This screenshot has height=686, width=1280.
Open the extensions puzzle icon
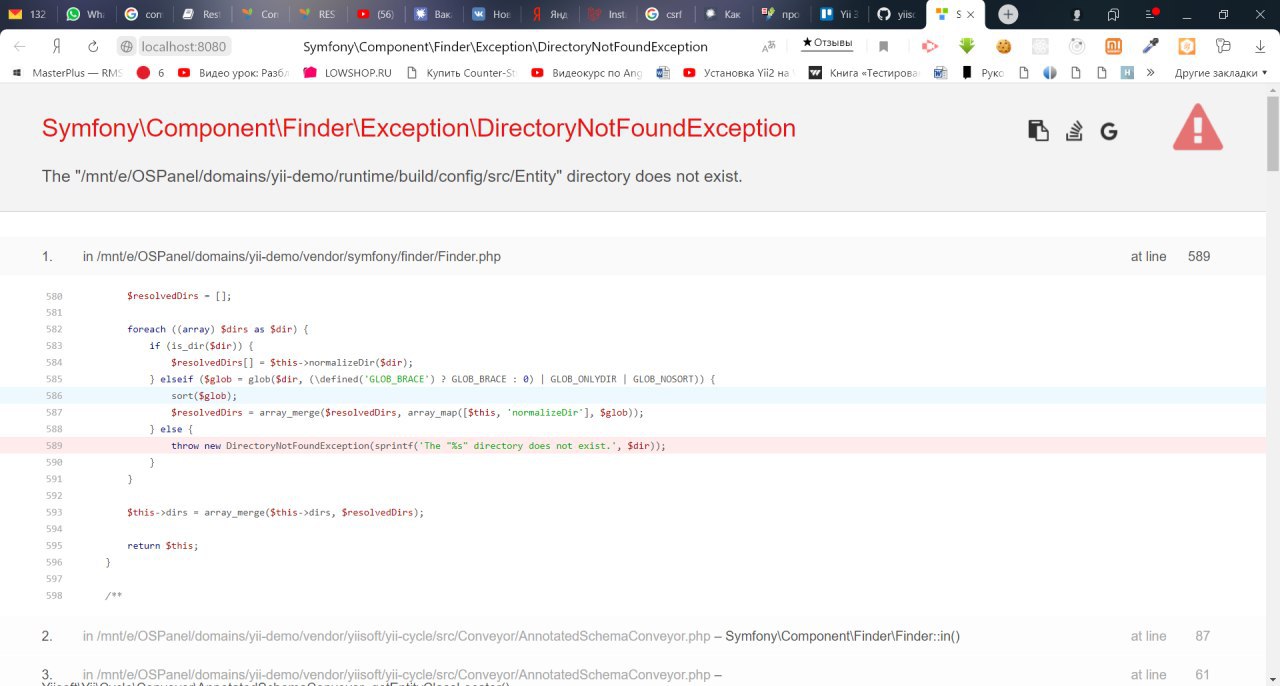1224,46
